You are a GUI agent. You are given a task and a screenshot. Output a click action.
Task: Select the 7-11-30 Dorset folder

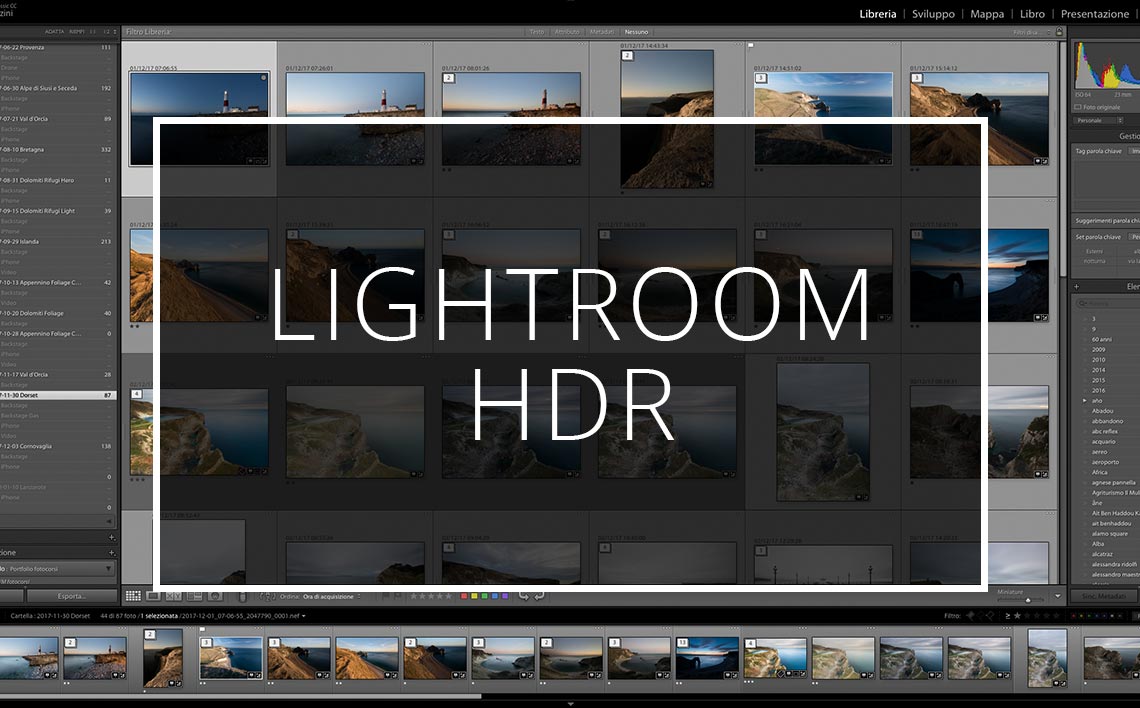point(58,395)
